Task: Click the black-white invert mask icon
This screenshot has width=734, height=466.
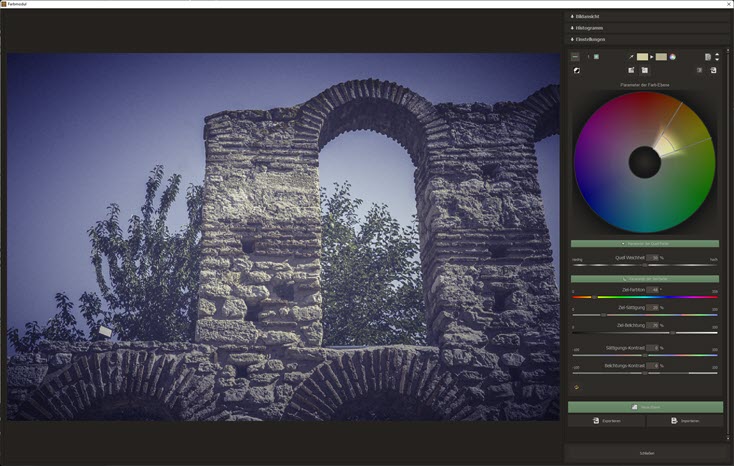Action: (x=577, y=70)
